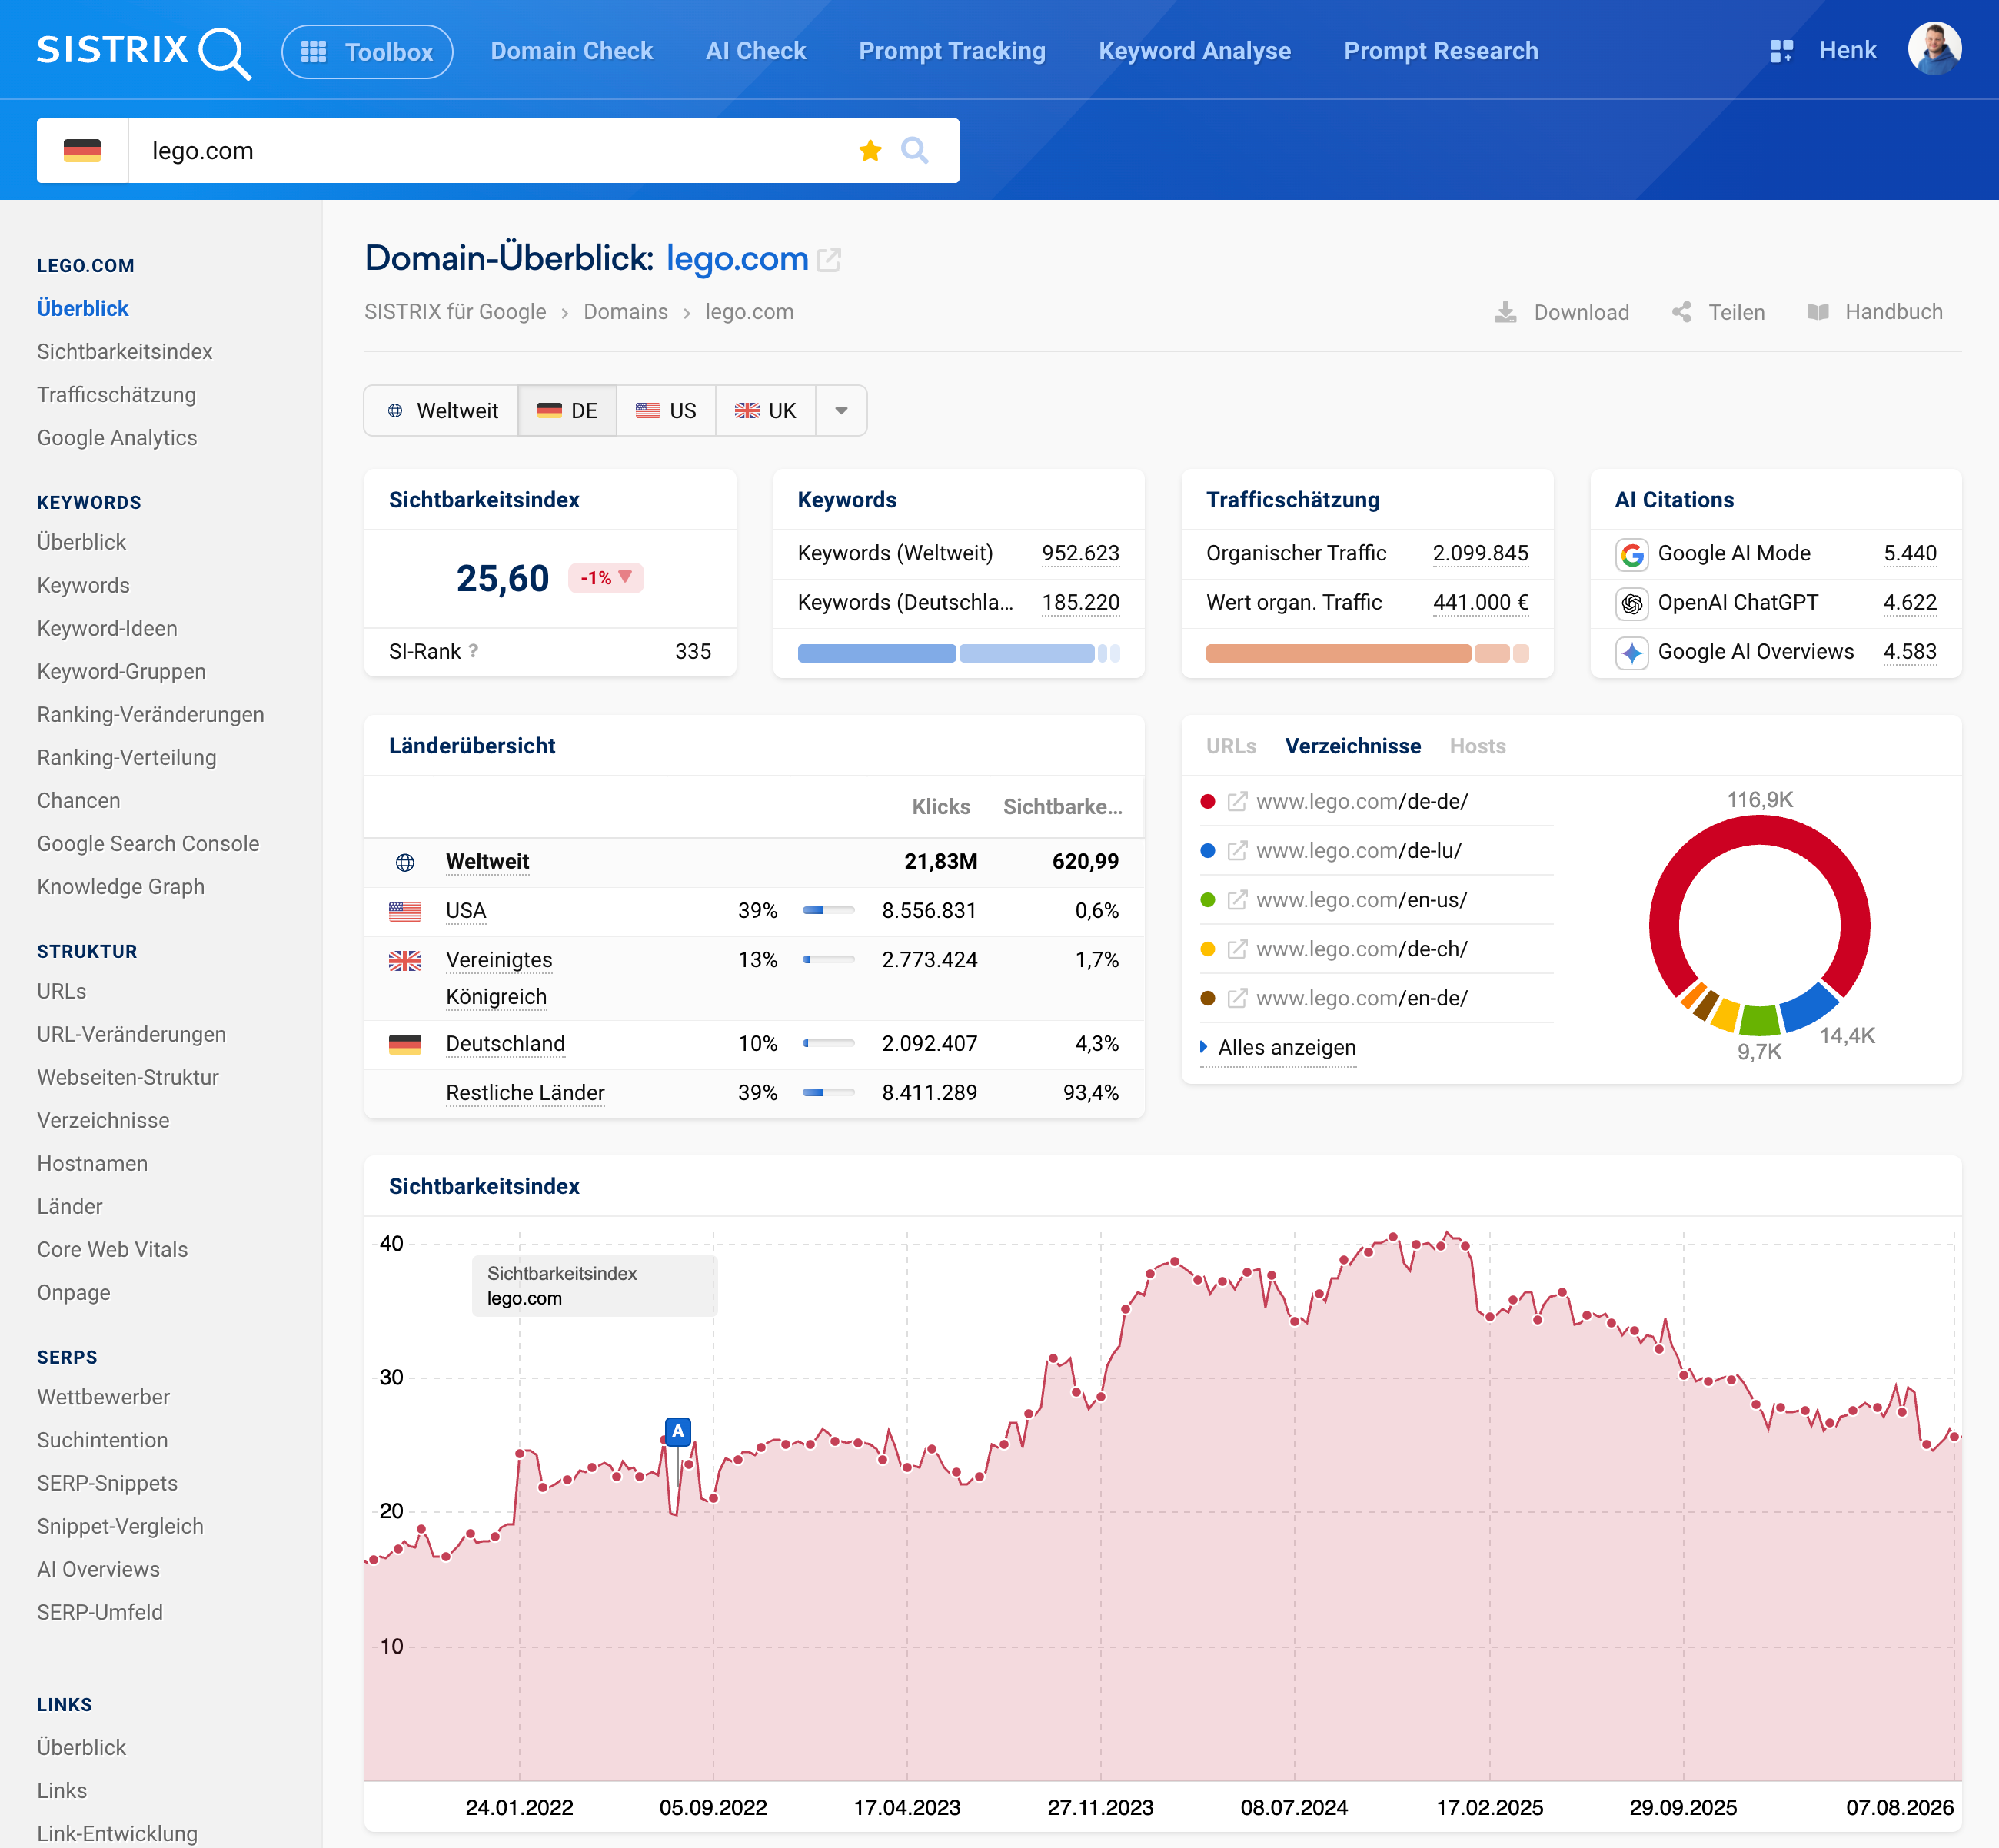The width and height of the screenshot is (1999, 1848).
Task: Open external link icon for /de-ch/
Action: pyautogui.click(x=1237, y=949)
